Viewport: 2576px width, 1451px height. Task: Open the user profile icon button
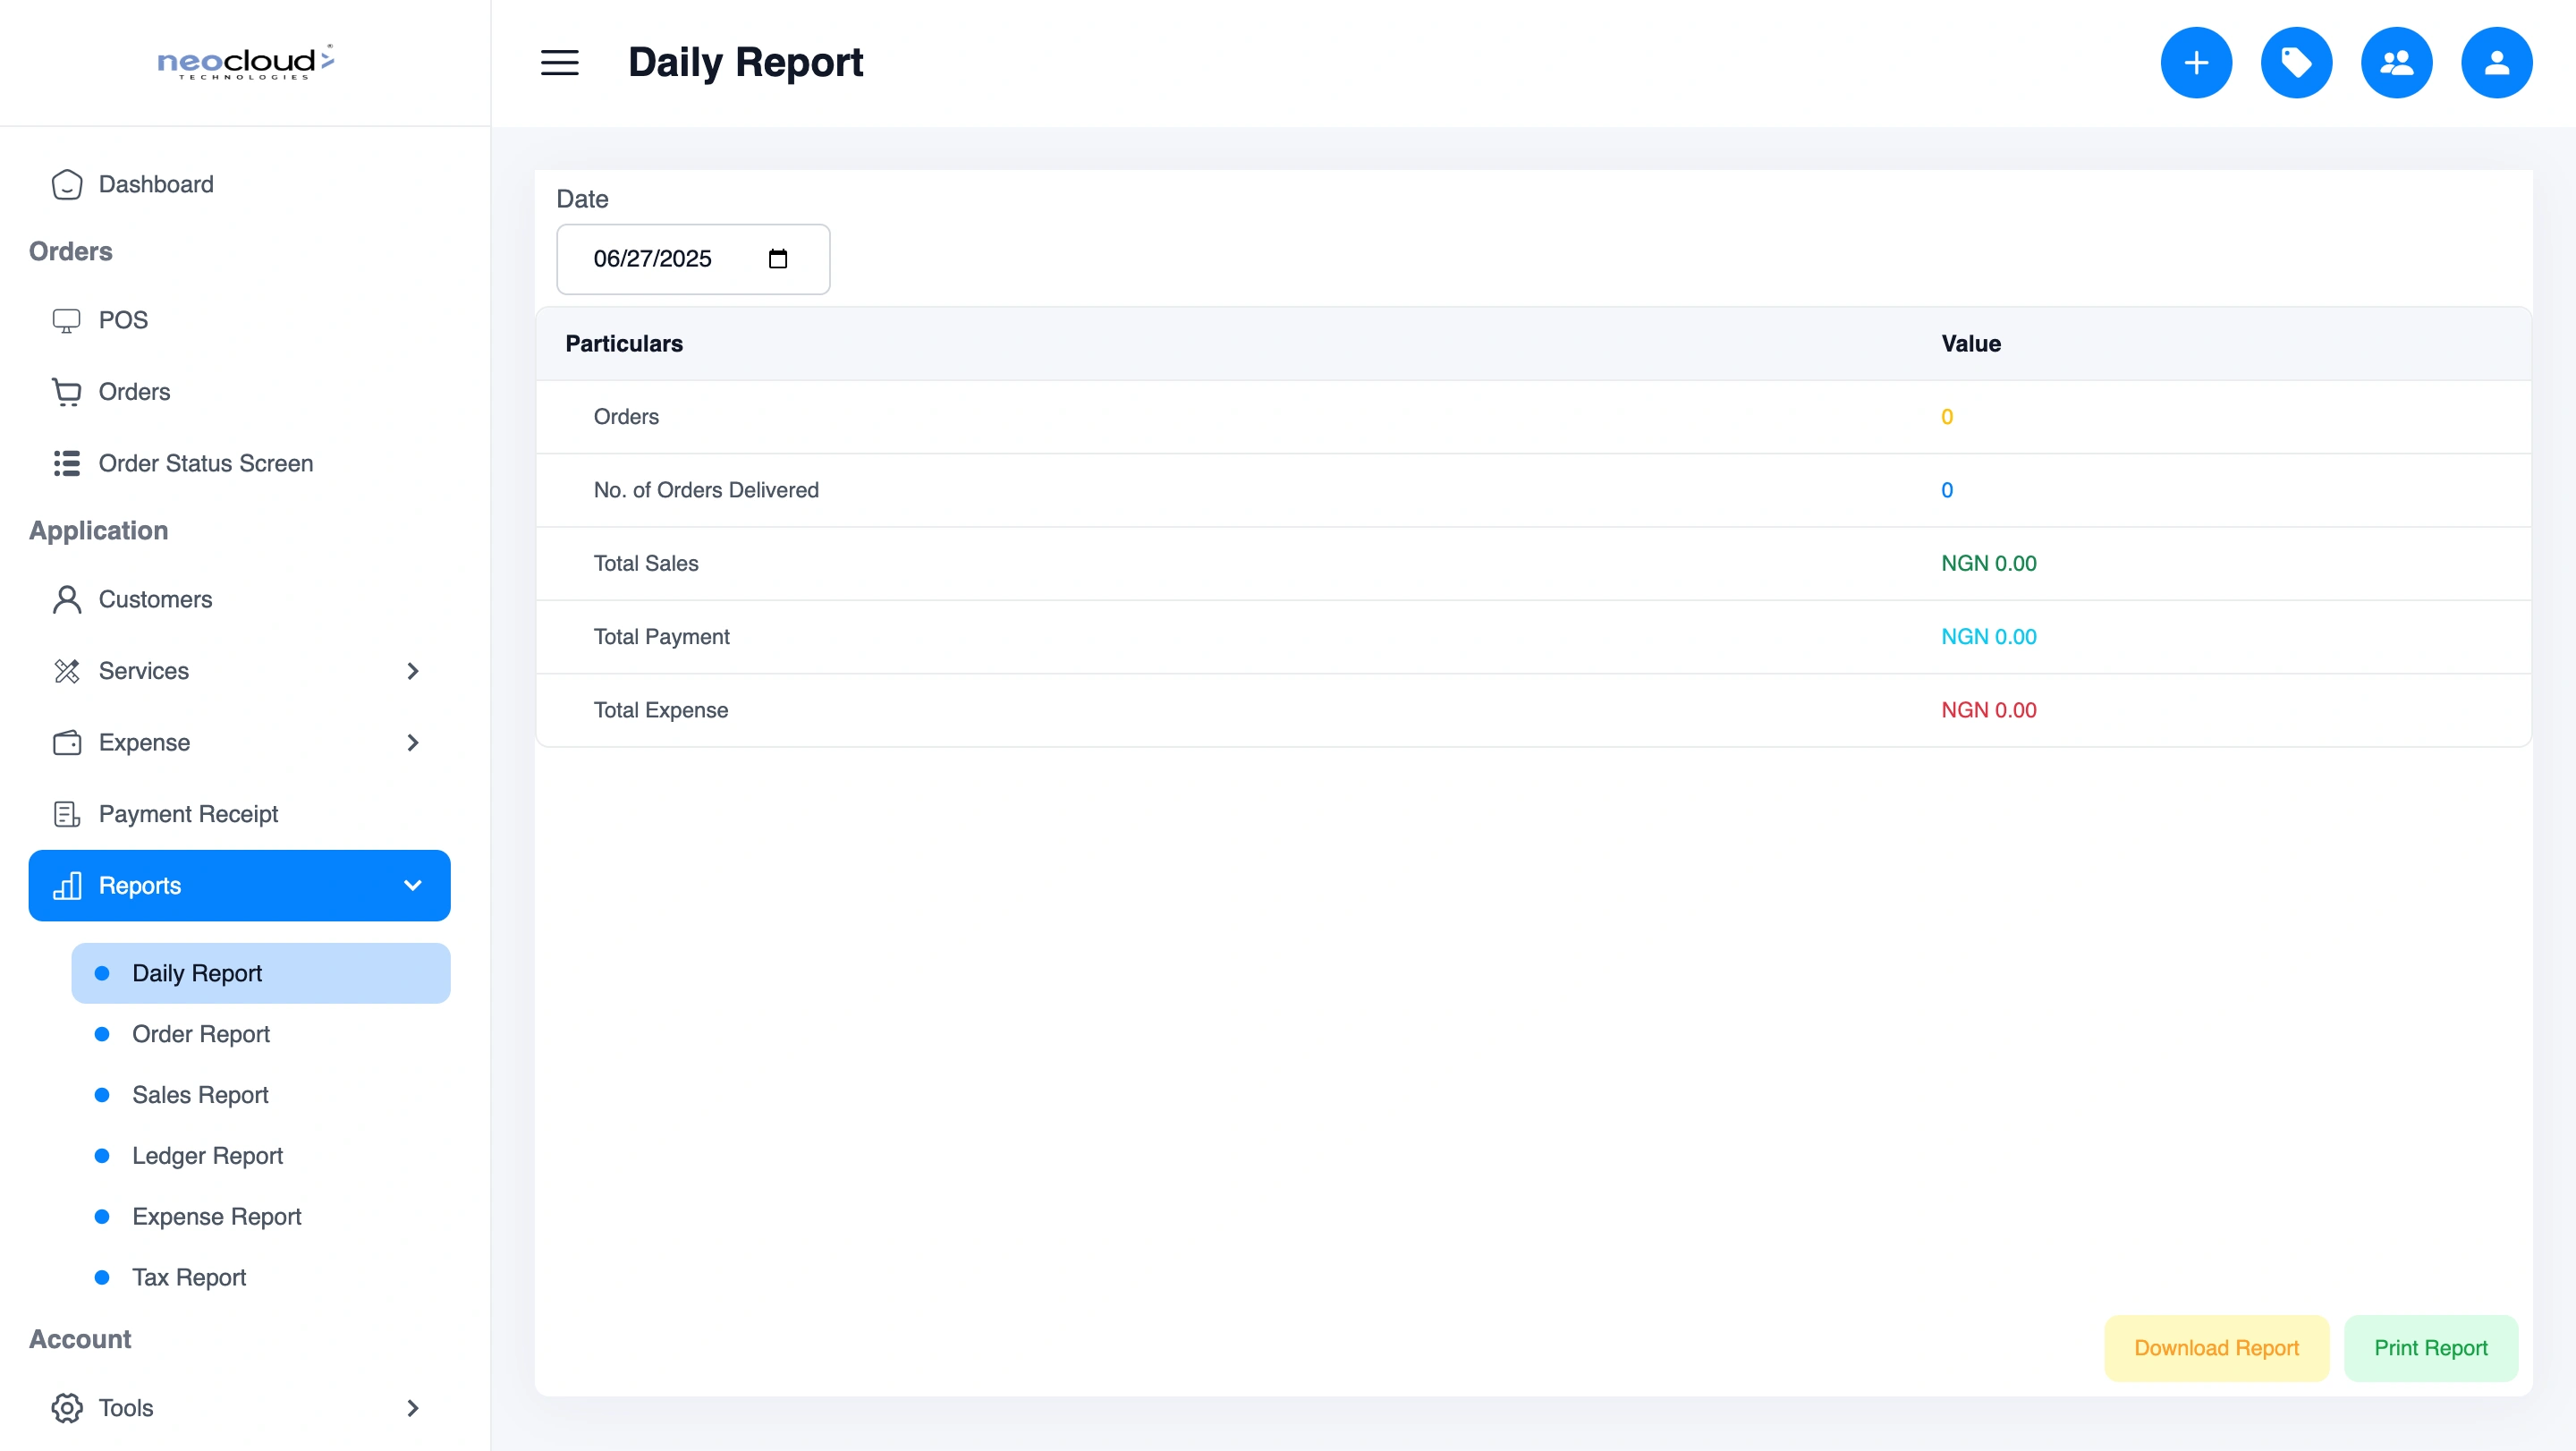[2496, 62]
